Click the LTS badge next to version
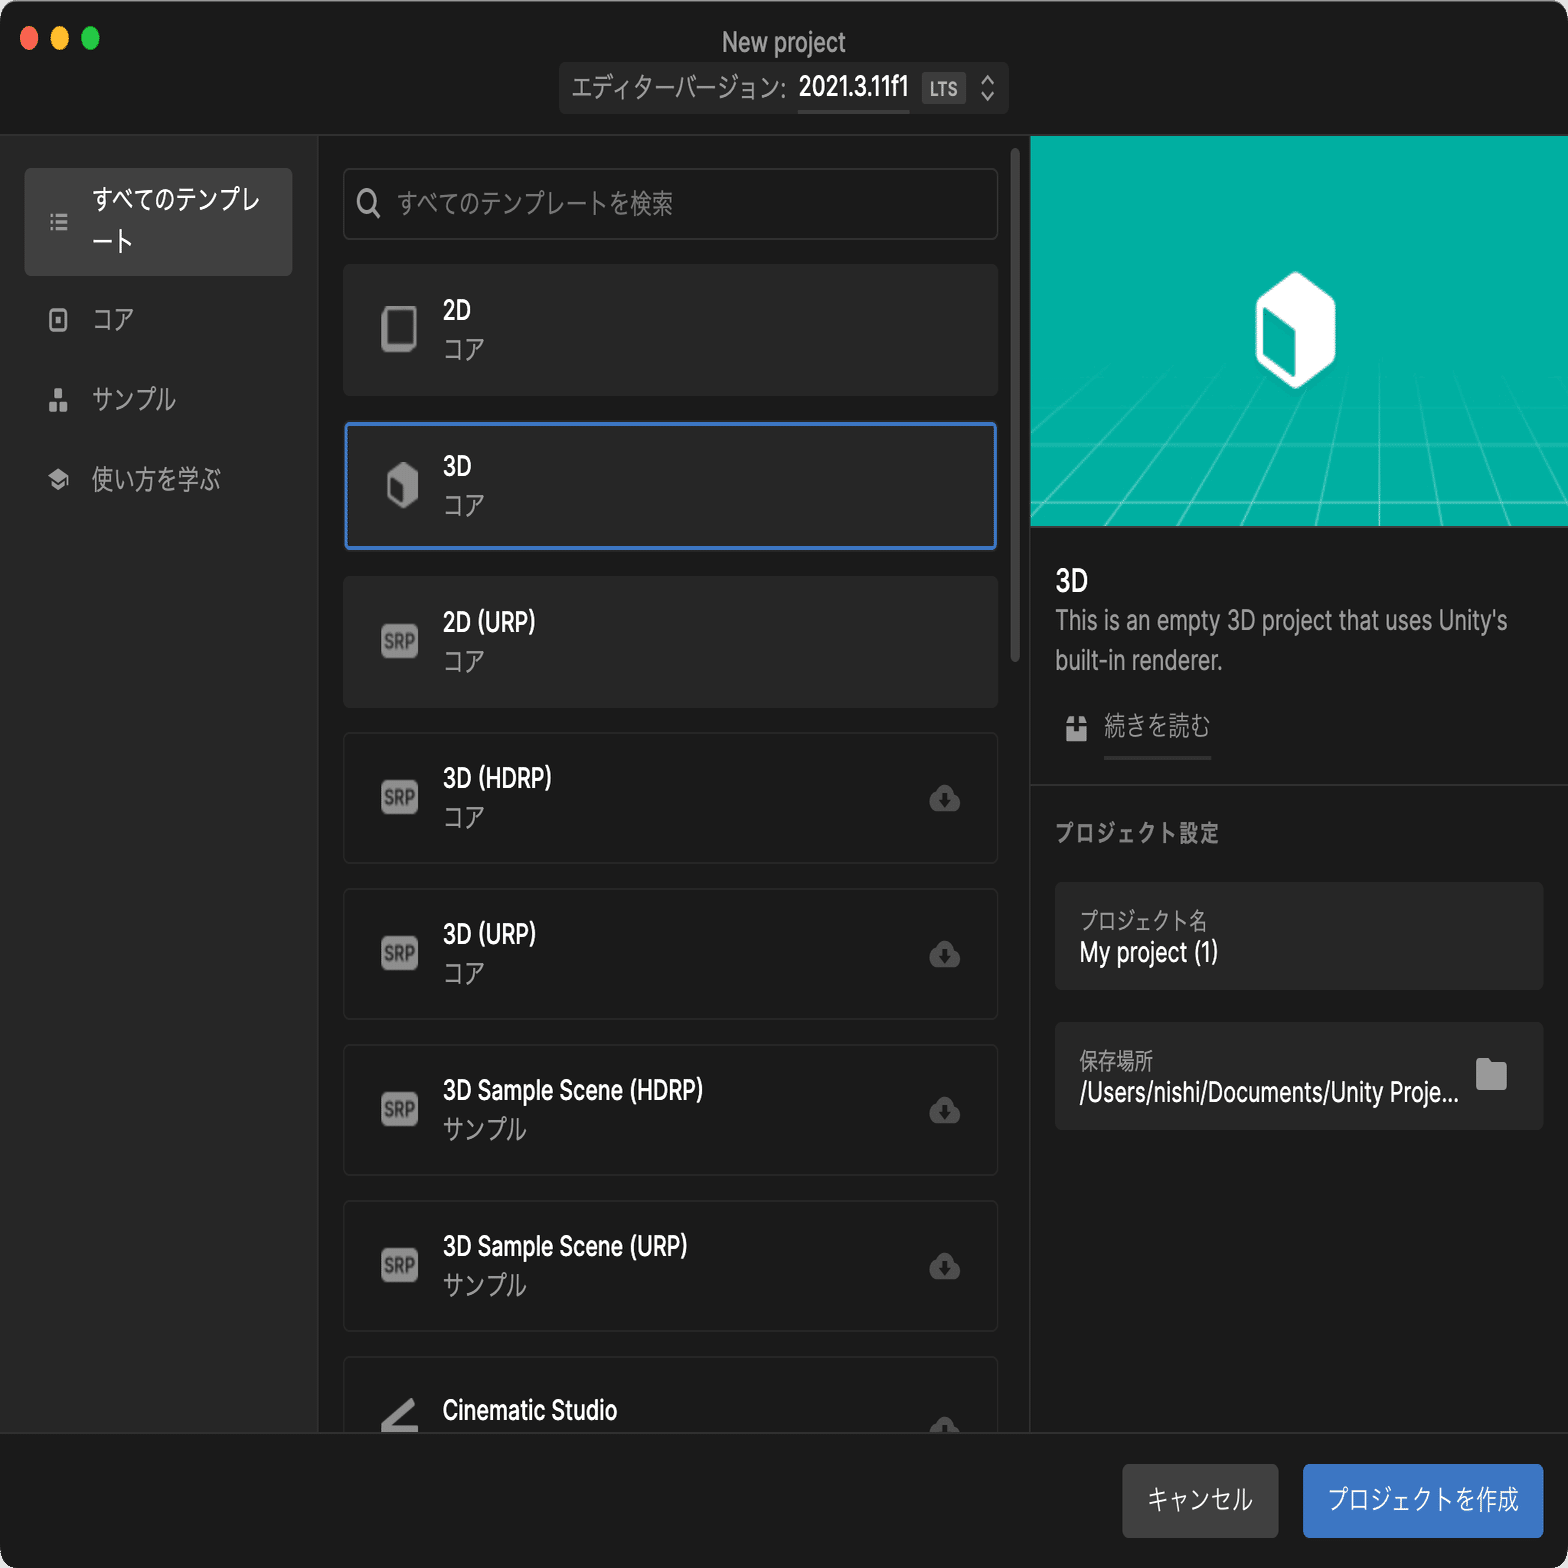Image resolution: width=1568 pixels, height=1568 pixels. pyautogui.click(x=943, y=89)
